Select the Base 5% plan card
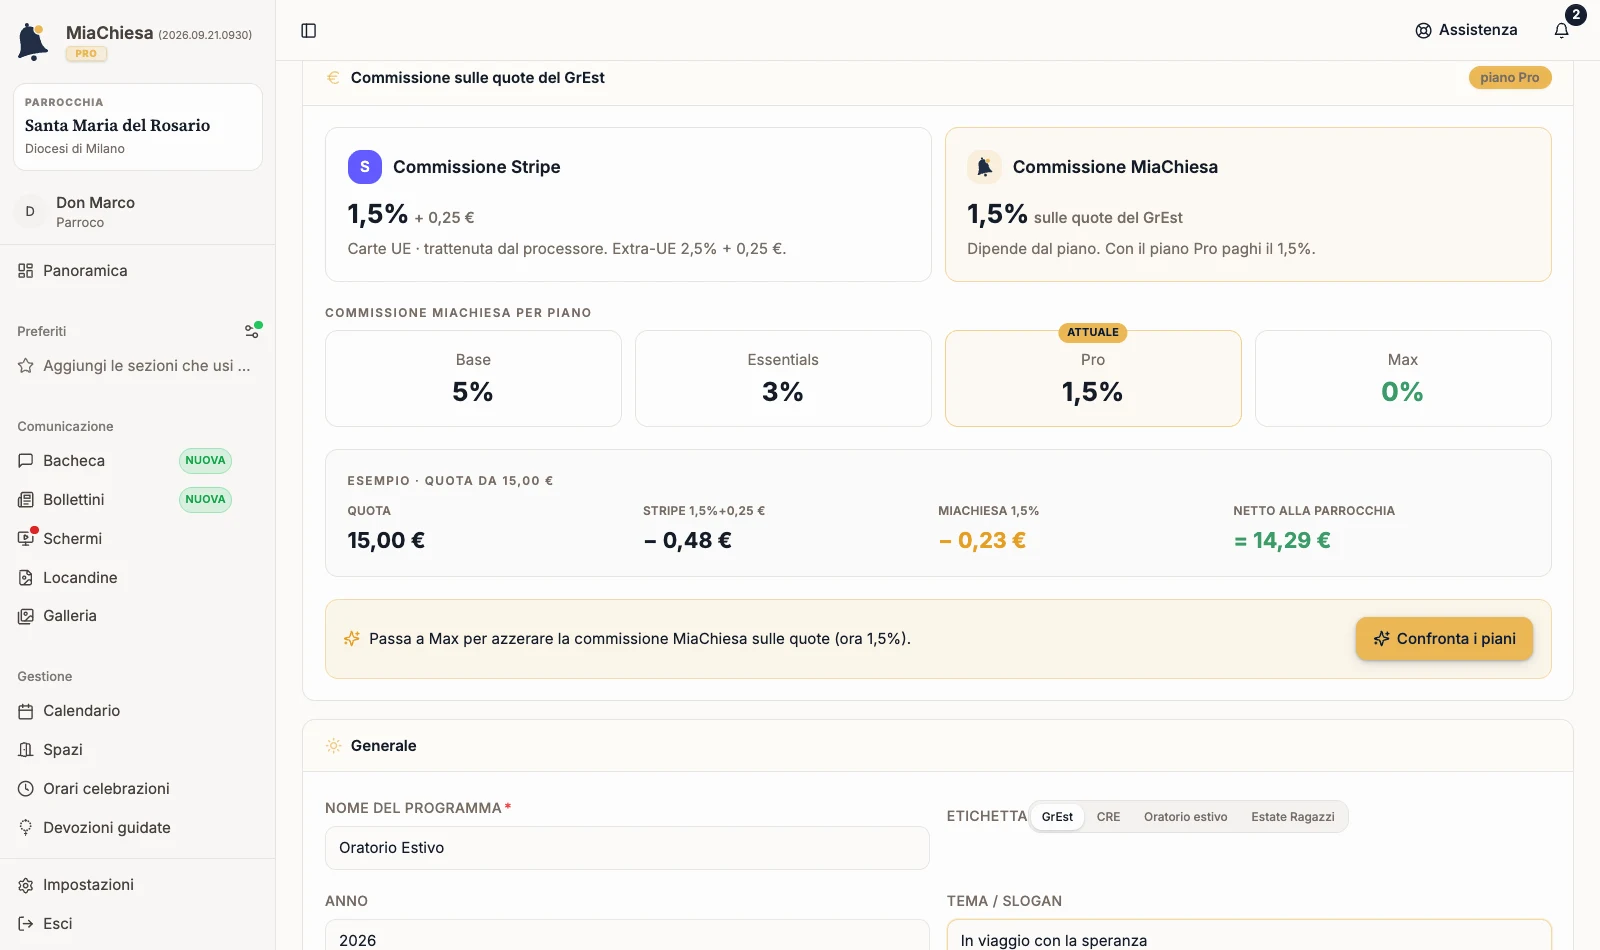 tap(473, 379)
